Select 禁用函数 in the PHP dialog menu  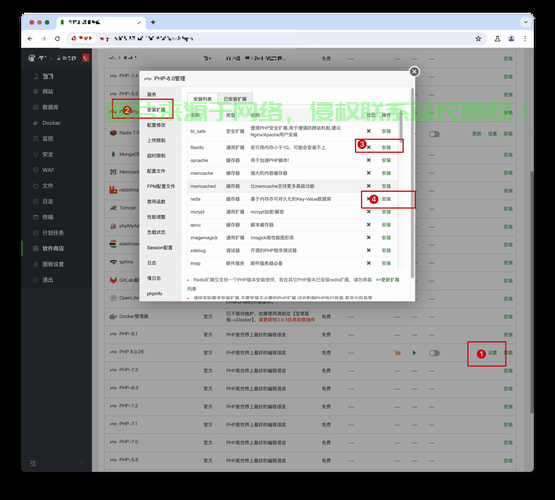pyautogui.click(x=156, y=201)
